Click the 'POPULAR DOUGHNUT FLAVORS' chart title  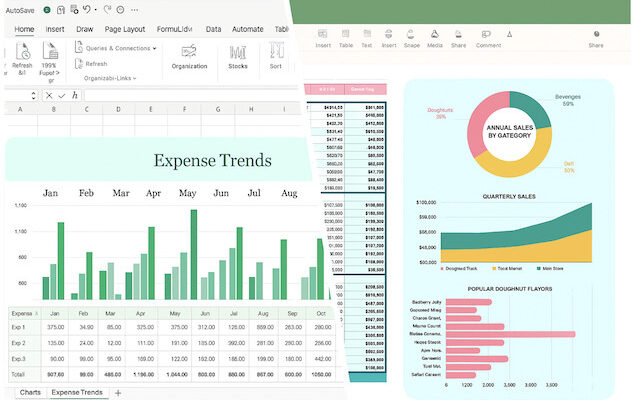tap(509, 289)
